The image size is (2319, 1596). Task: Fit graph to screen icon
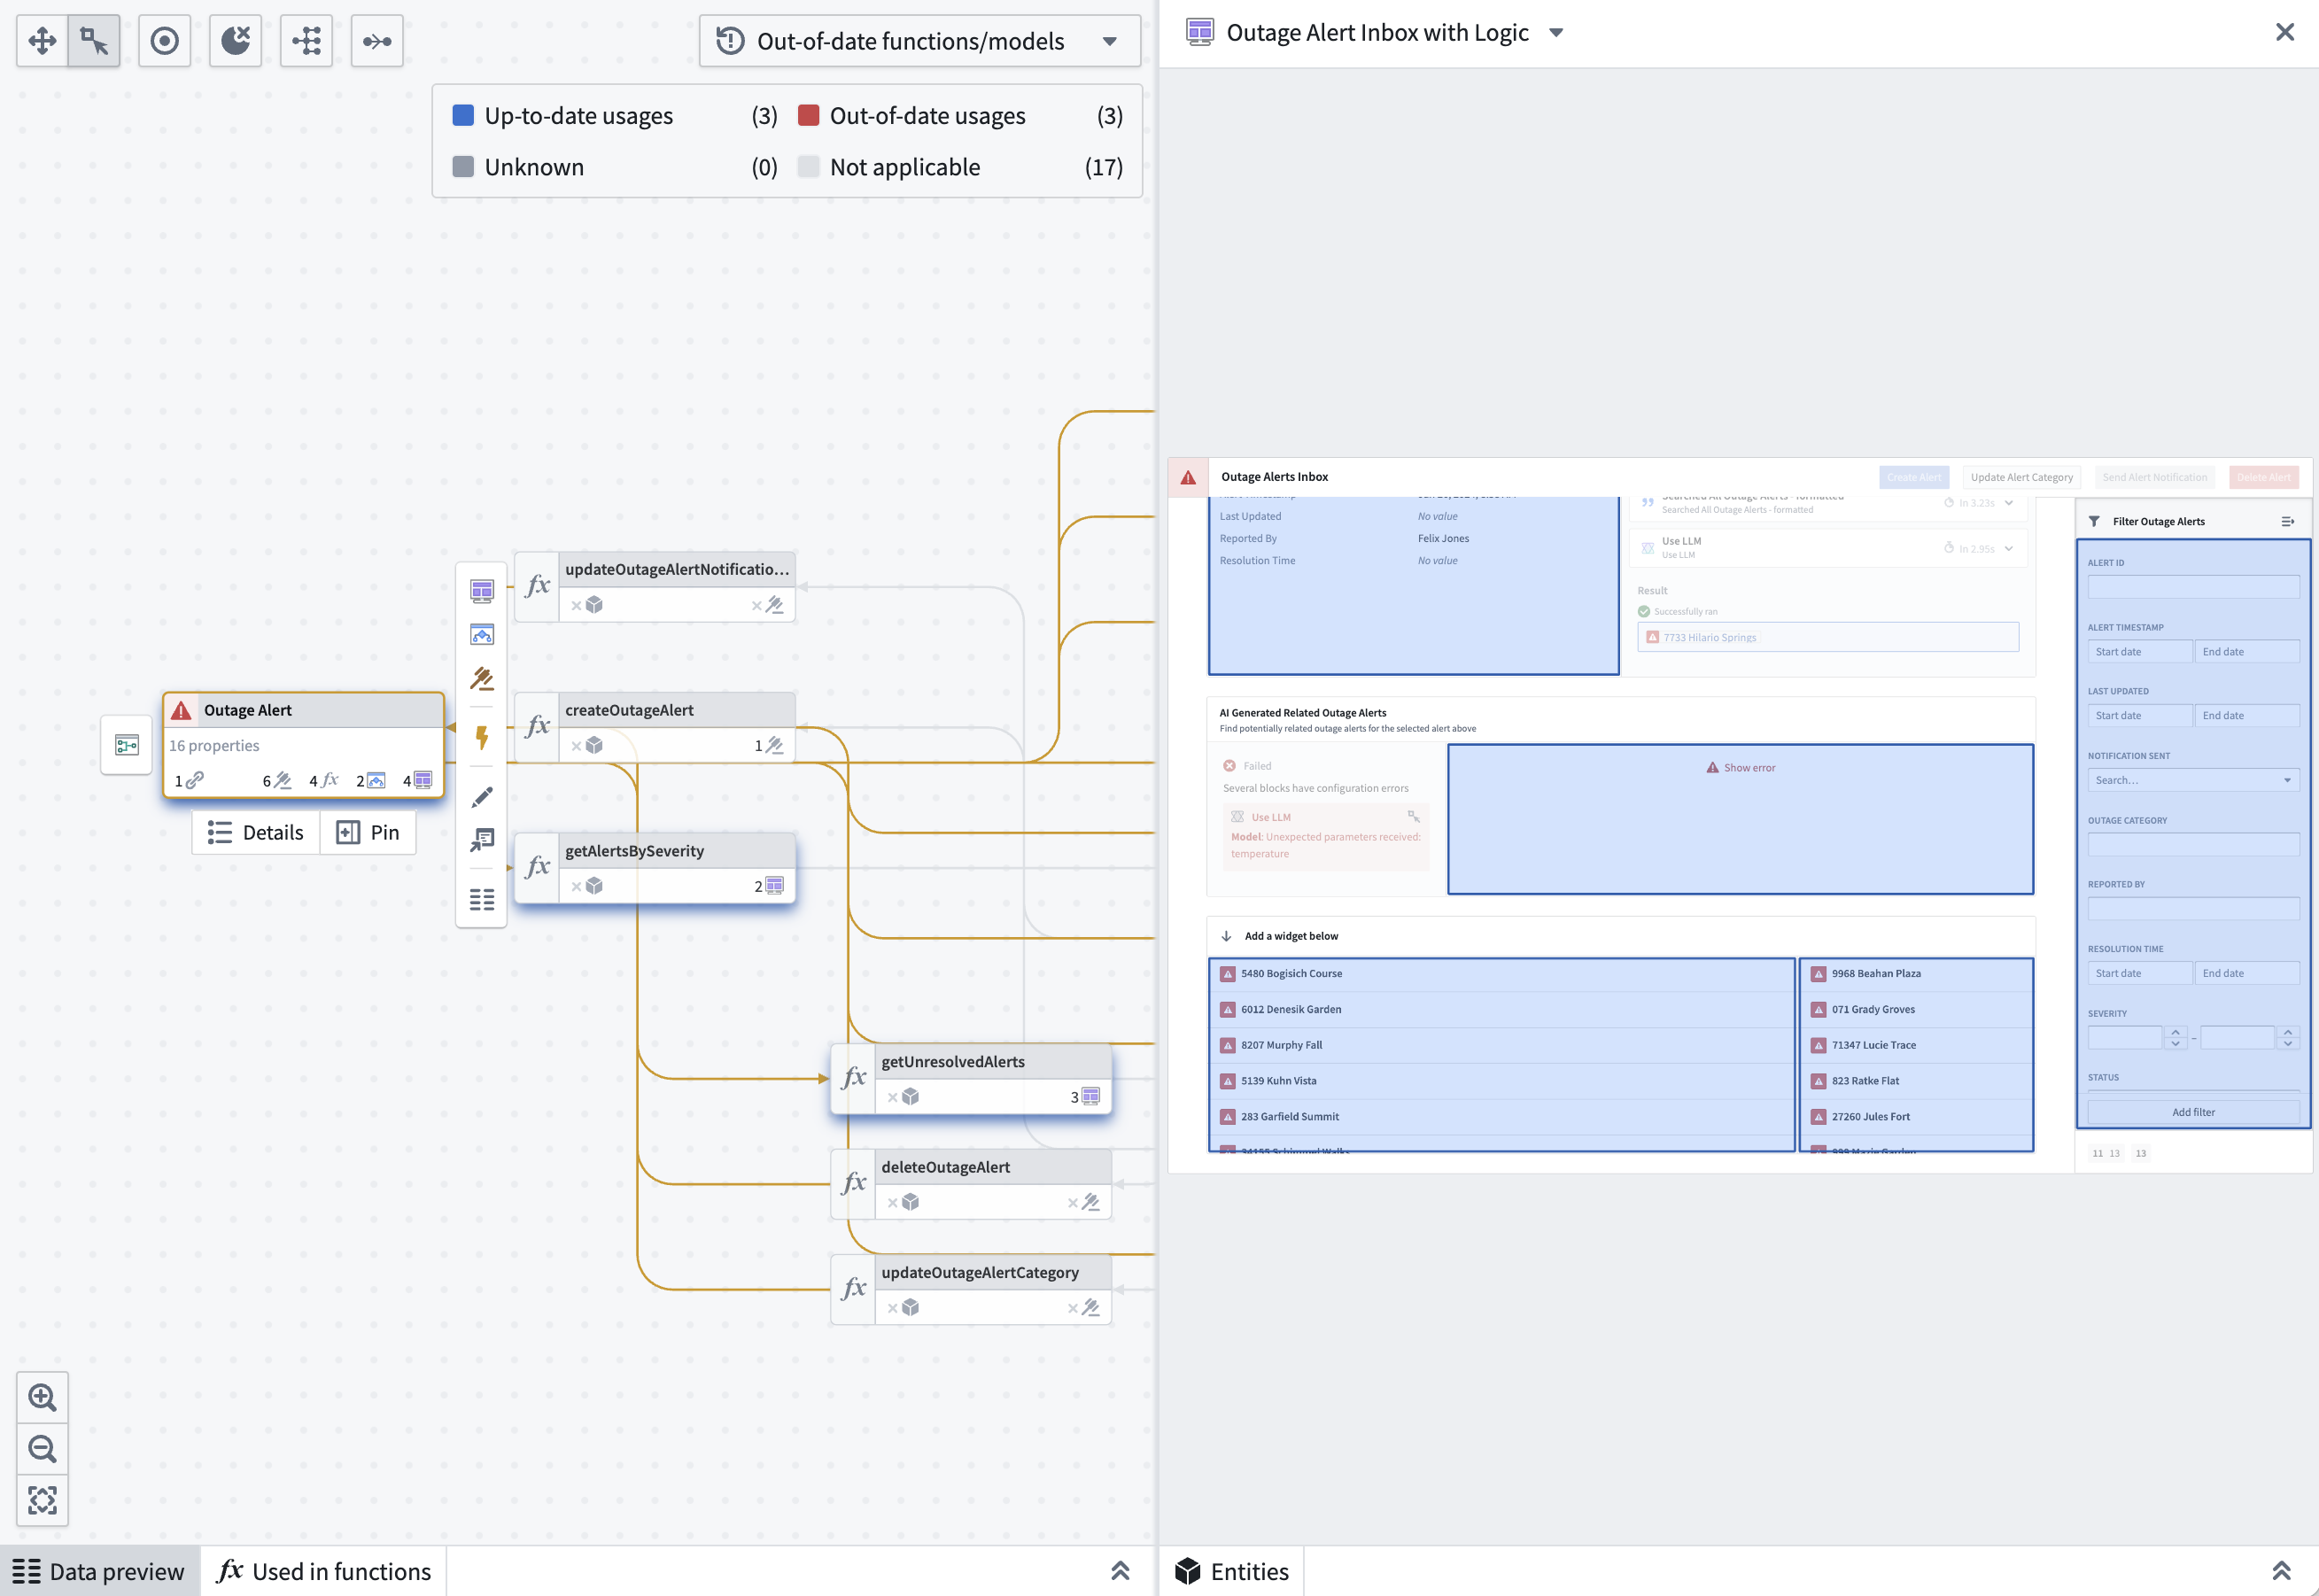pos(42,1500)
